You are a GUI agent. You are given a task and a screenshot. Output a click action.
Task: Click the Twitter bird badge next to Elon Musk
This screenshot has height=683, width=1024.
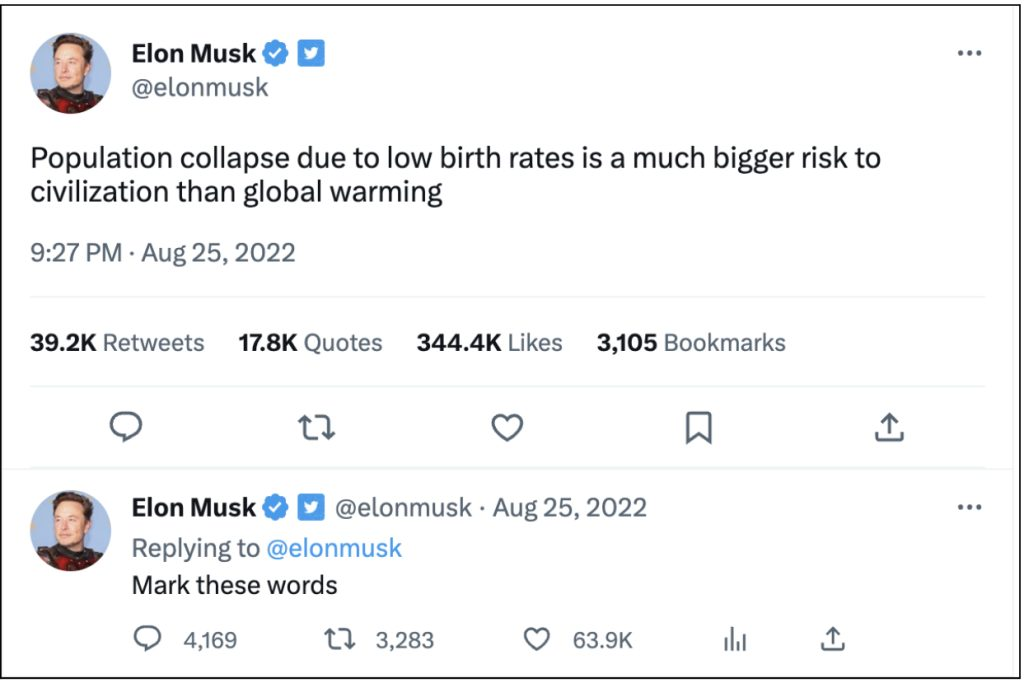[313, 52]
